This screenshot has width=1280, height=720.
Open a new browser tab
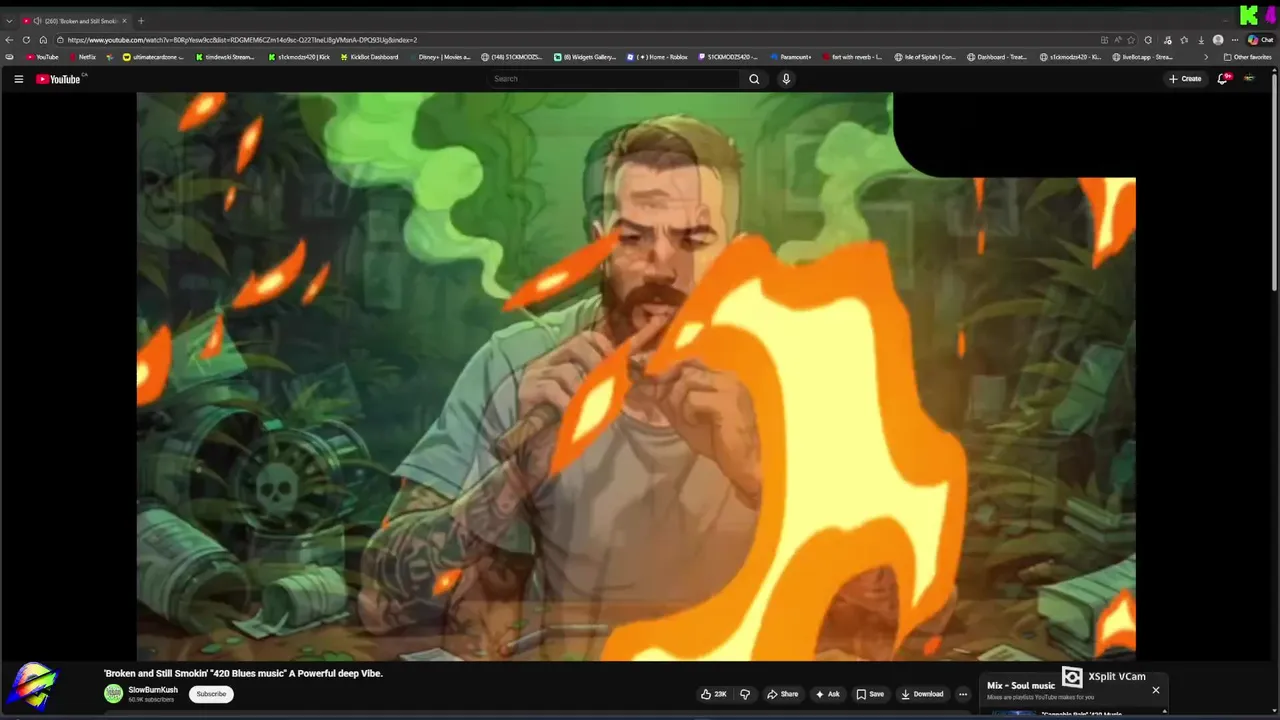pos(140,21)
